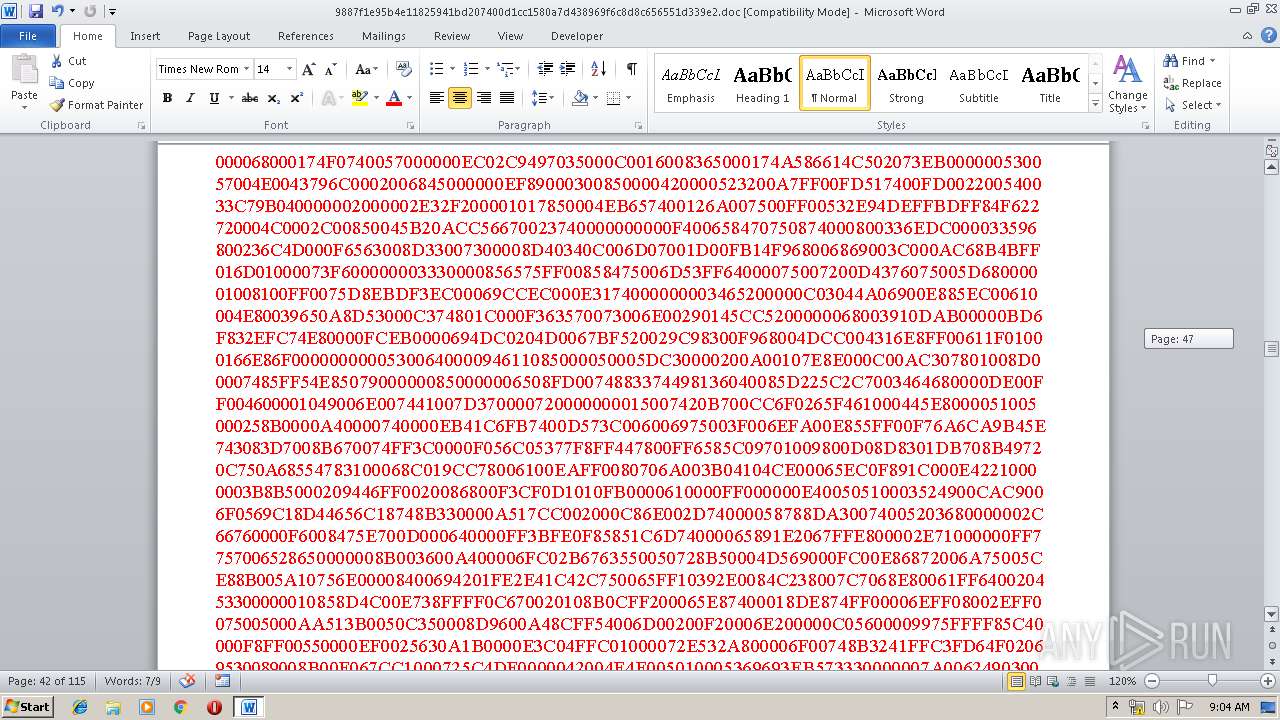Open Replace dialog
Viewport: 1280px width, 720px height.
pos(1192,83)
